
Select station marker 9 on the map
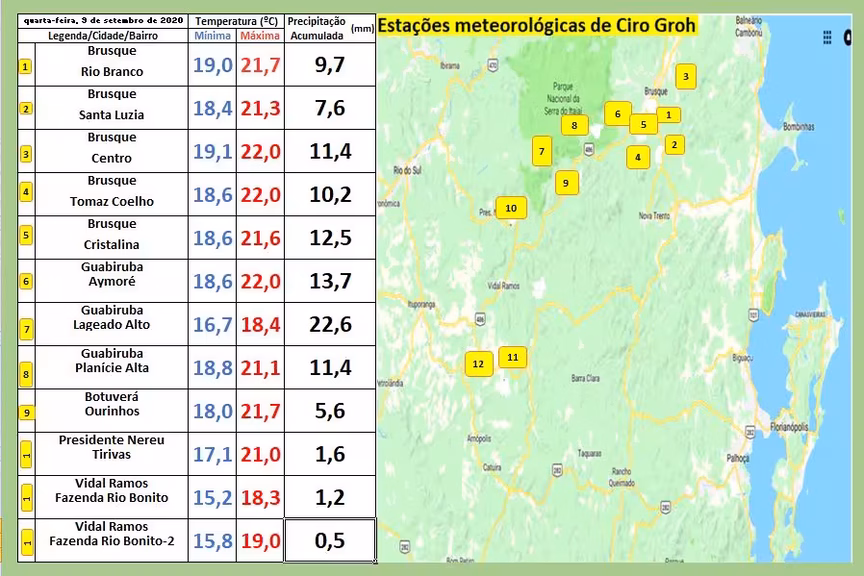566,183
